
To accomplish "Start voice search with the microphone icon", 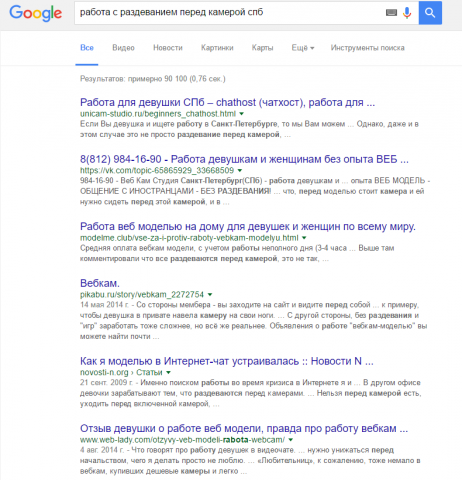I will pyautogui.click(x=407, y=13).
